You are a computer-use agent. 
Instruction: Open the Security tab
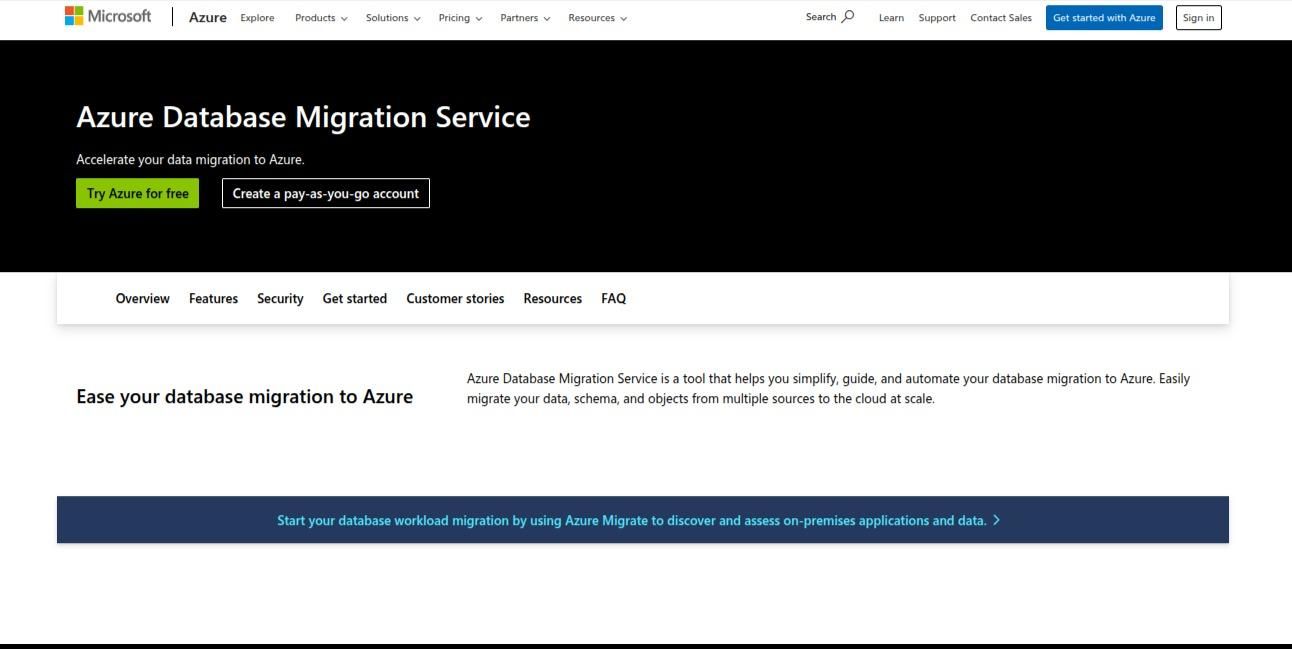click(280, 298)
